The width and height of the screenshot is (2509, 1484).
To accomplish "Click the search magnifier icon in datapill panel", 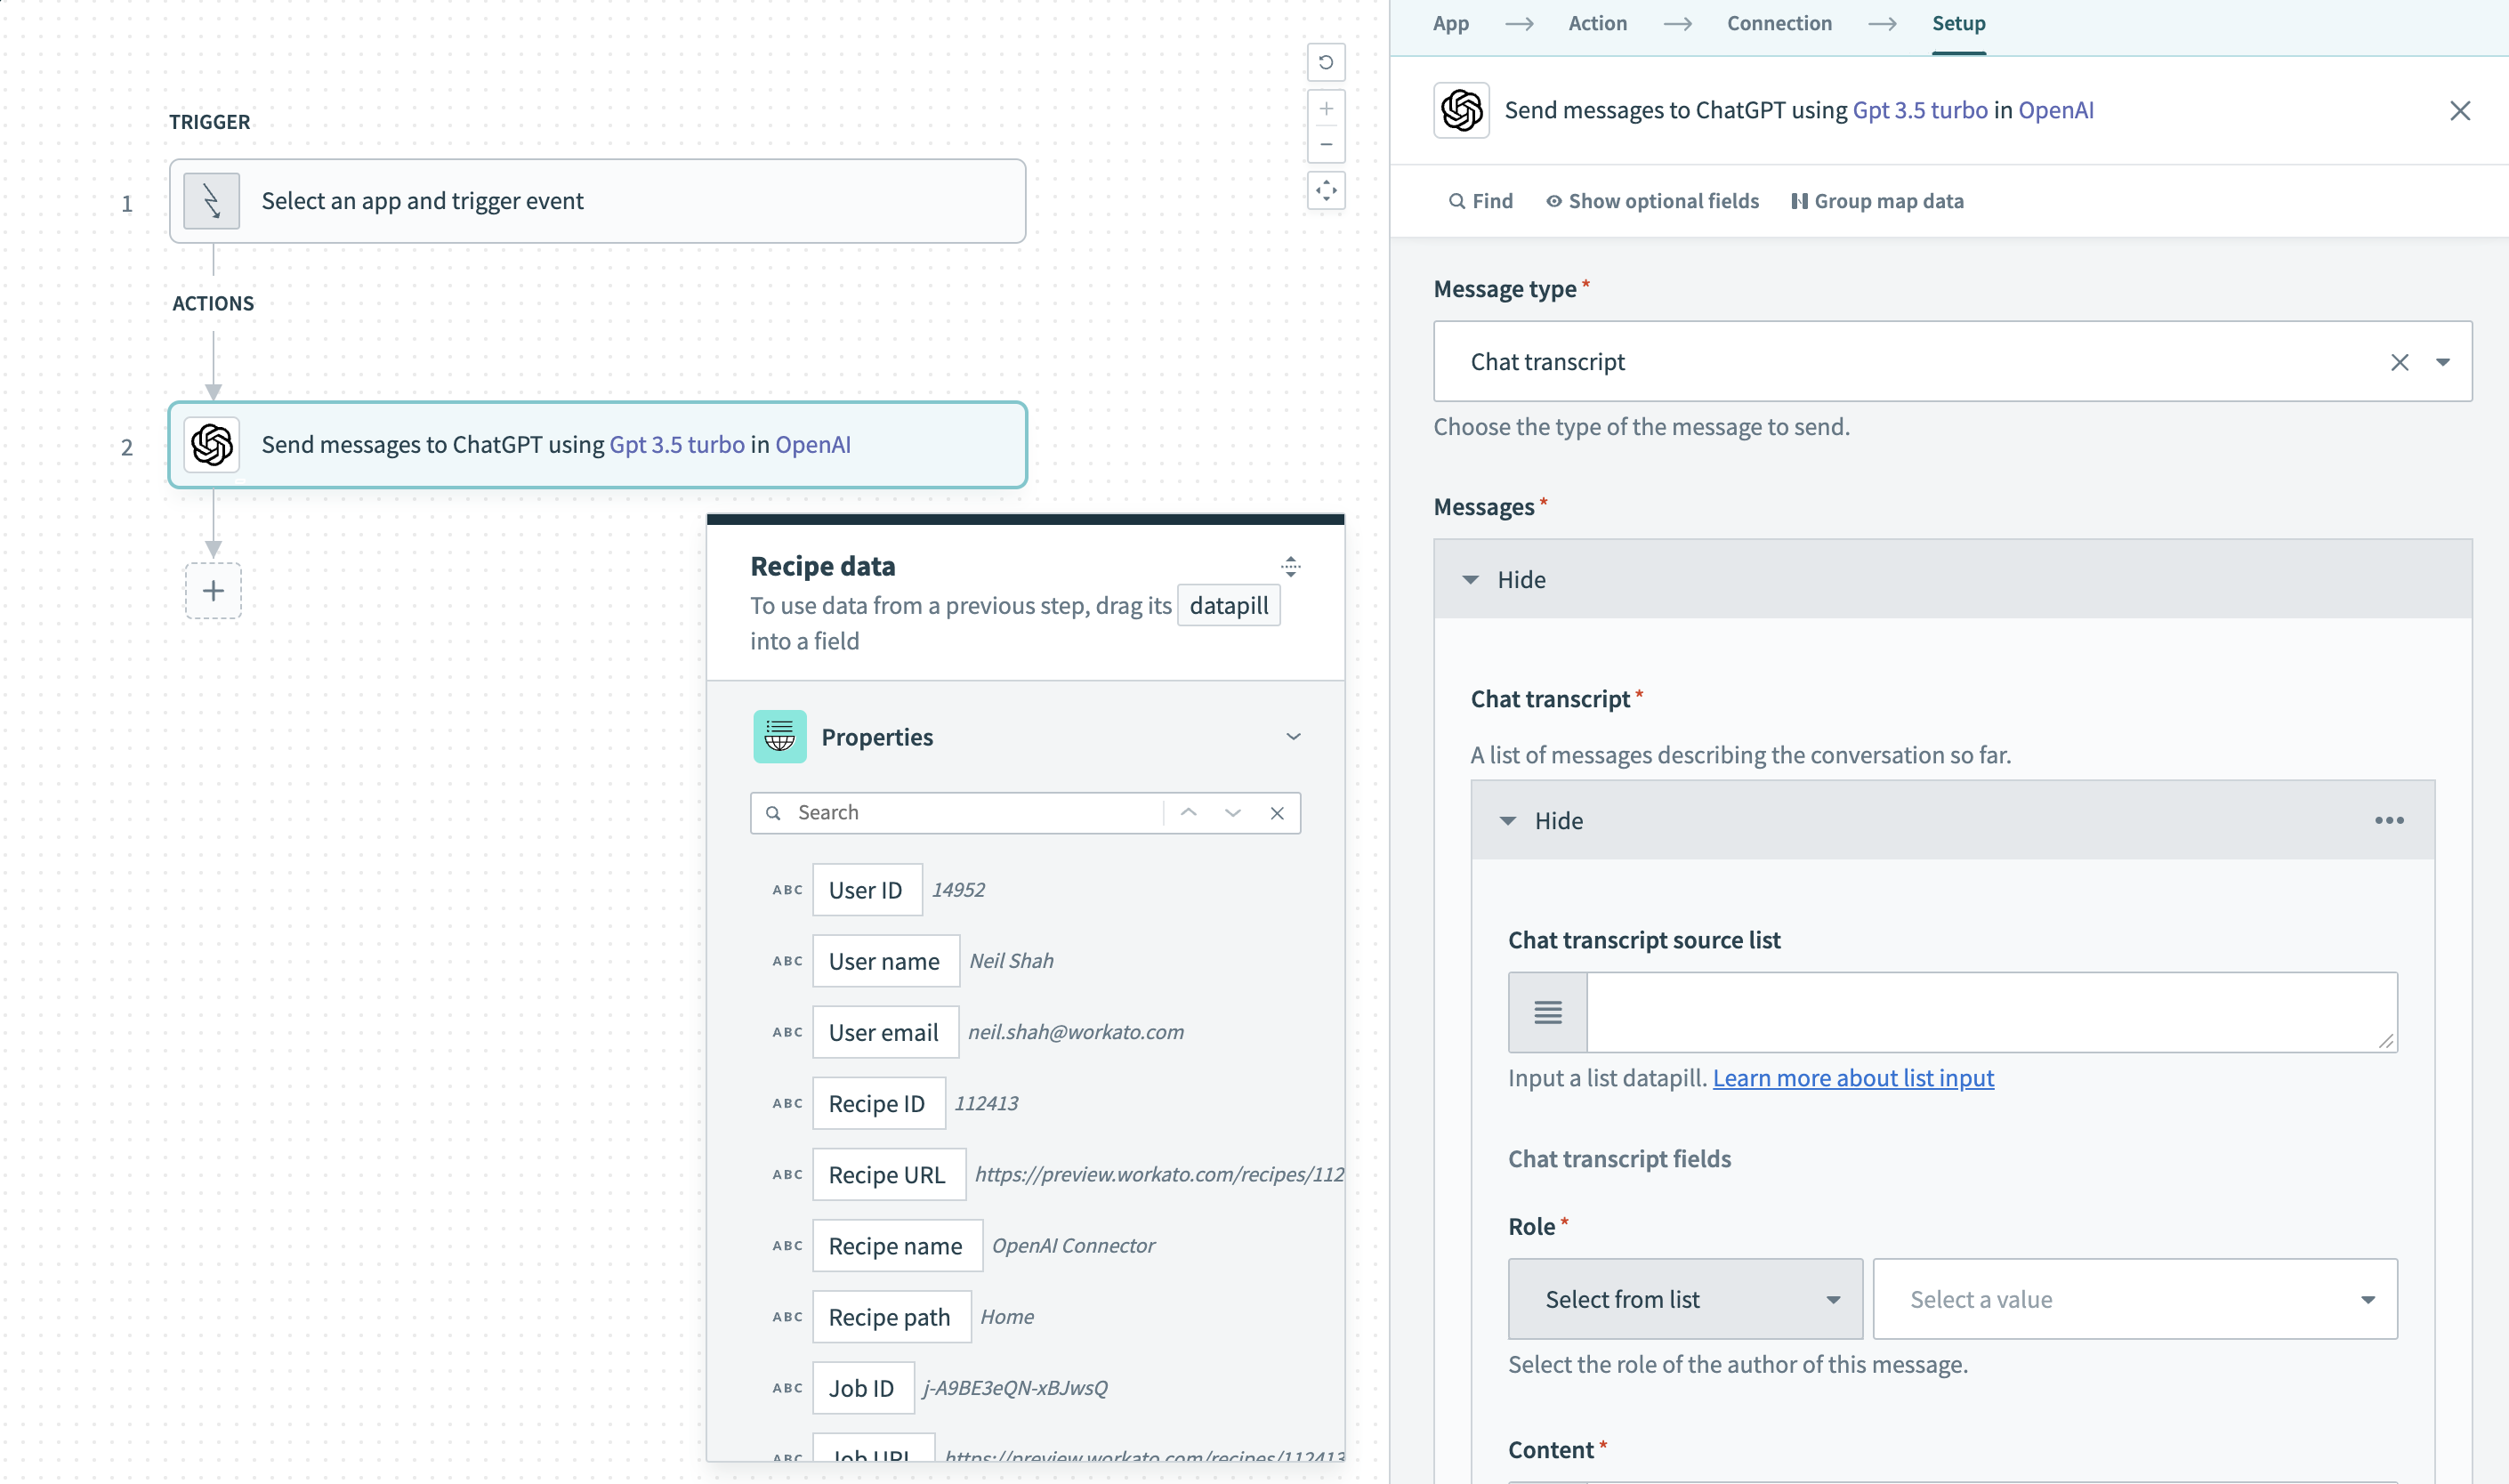I will coord(774,812).
